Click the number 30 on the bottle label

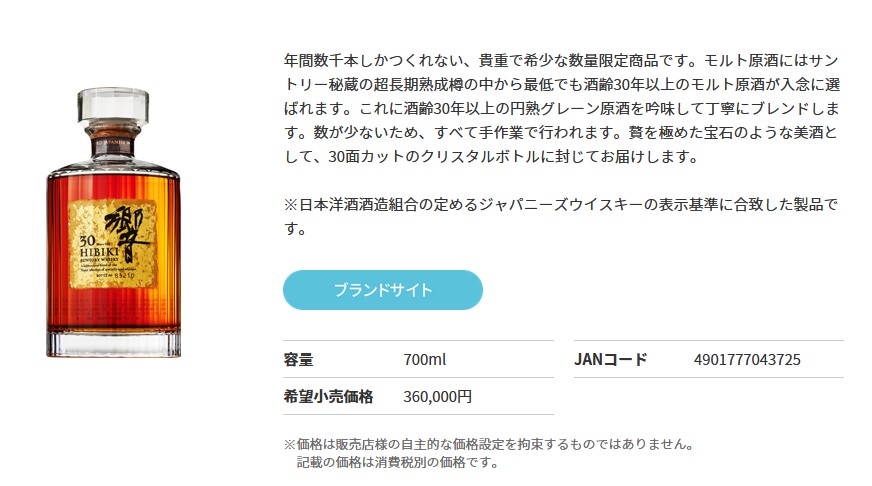point(87,241)
